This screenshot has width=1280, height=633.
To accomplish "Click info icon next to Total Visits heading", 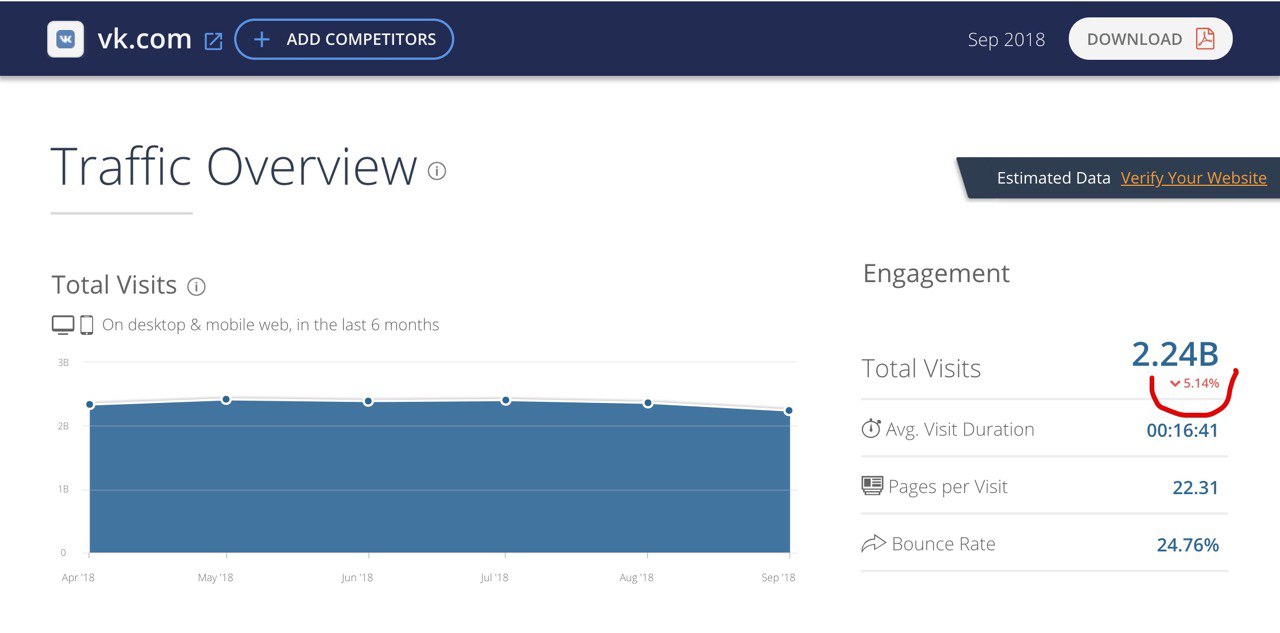I will (197, 287).
